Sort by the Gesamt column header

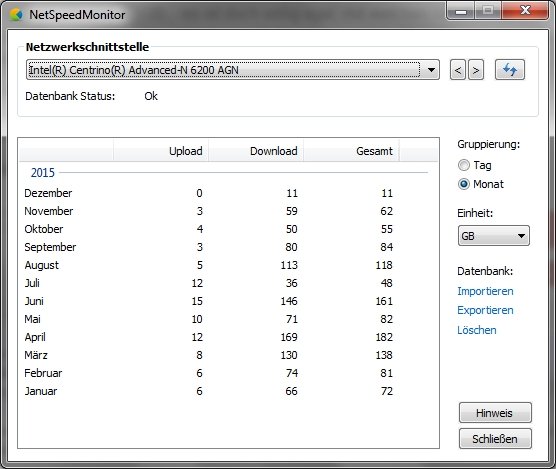351,151
